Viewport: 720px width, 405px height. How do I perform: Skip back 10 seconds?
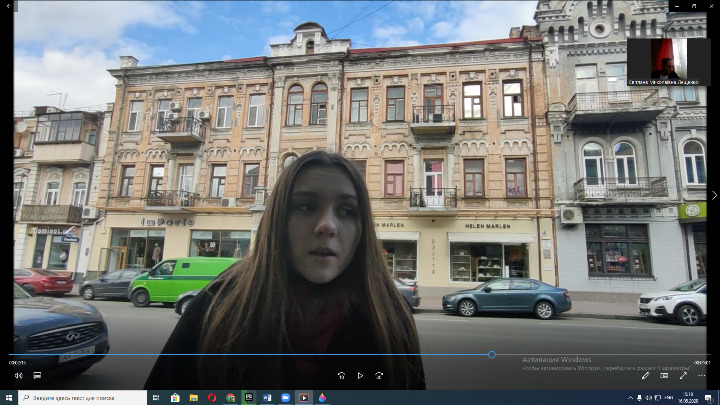click(341, 376)
